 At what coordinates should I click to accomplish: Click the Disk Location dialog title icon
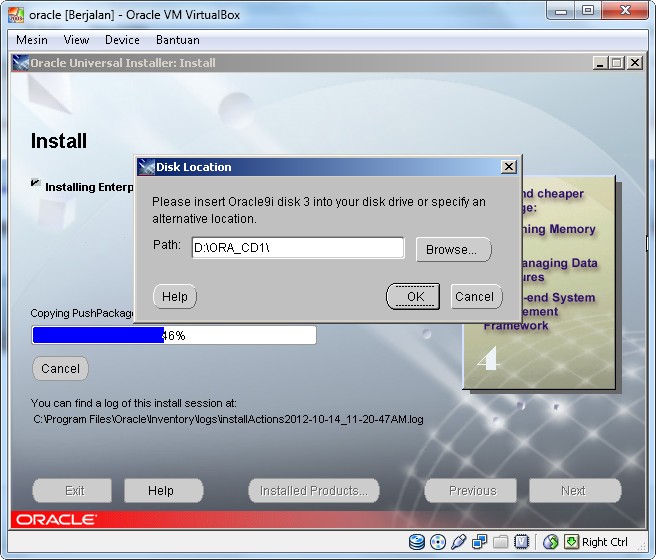tap(146, 167)
